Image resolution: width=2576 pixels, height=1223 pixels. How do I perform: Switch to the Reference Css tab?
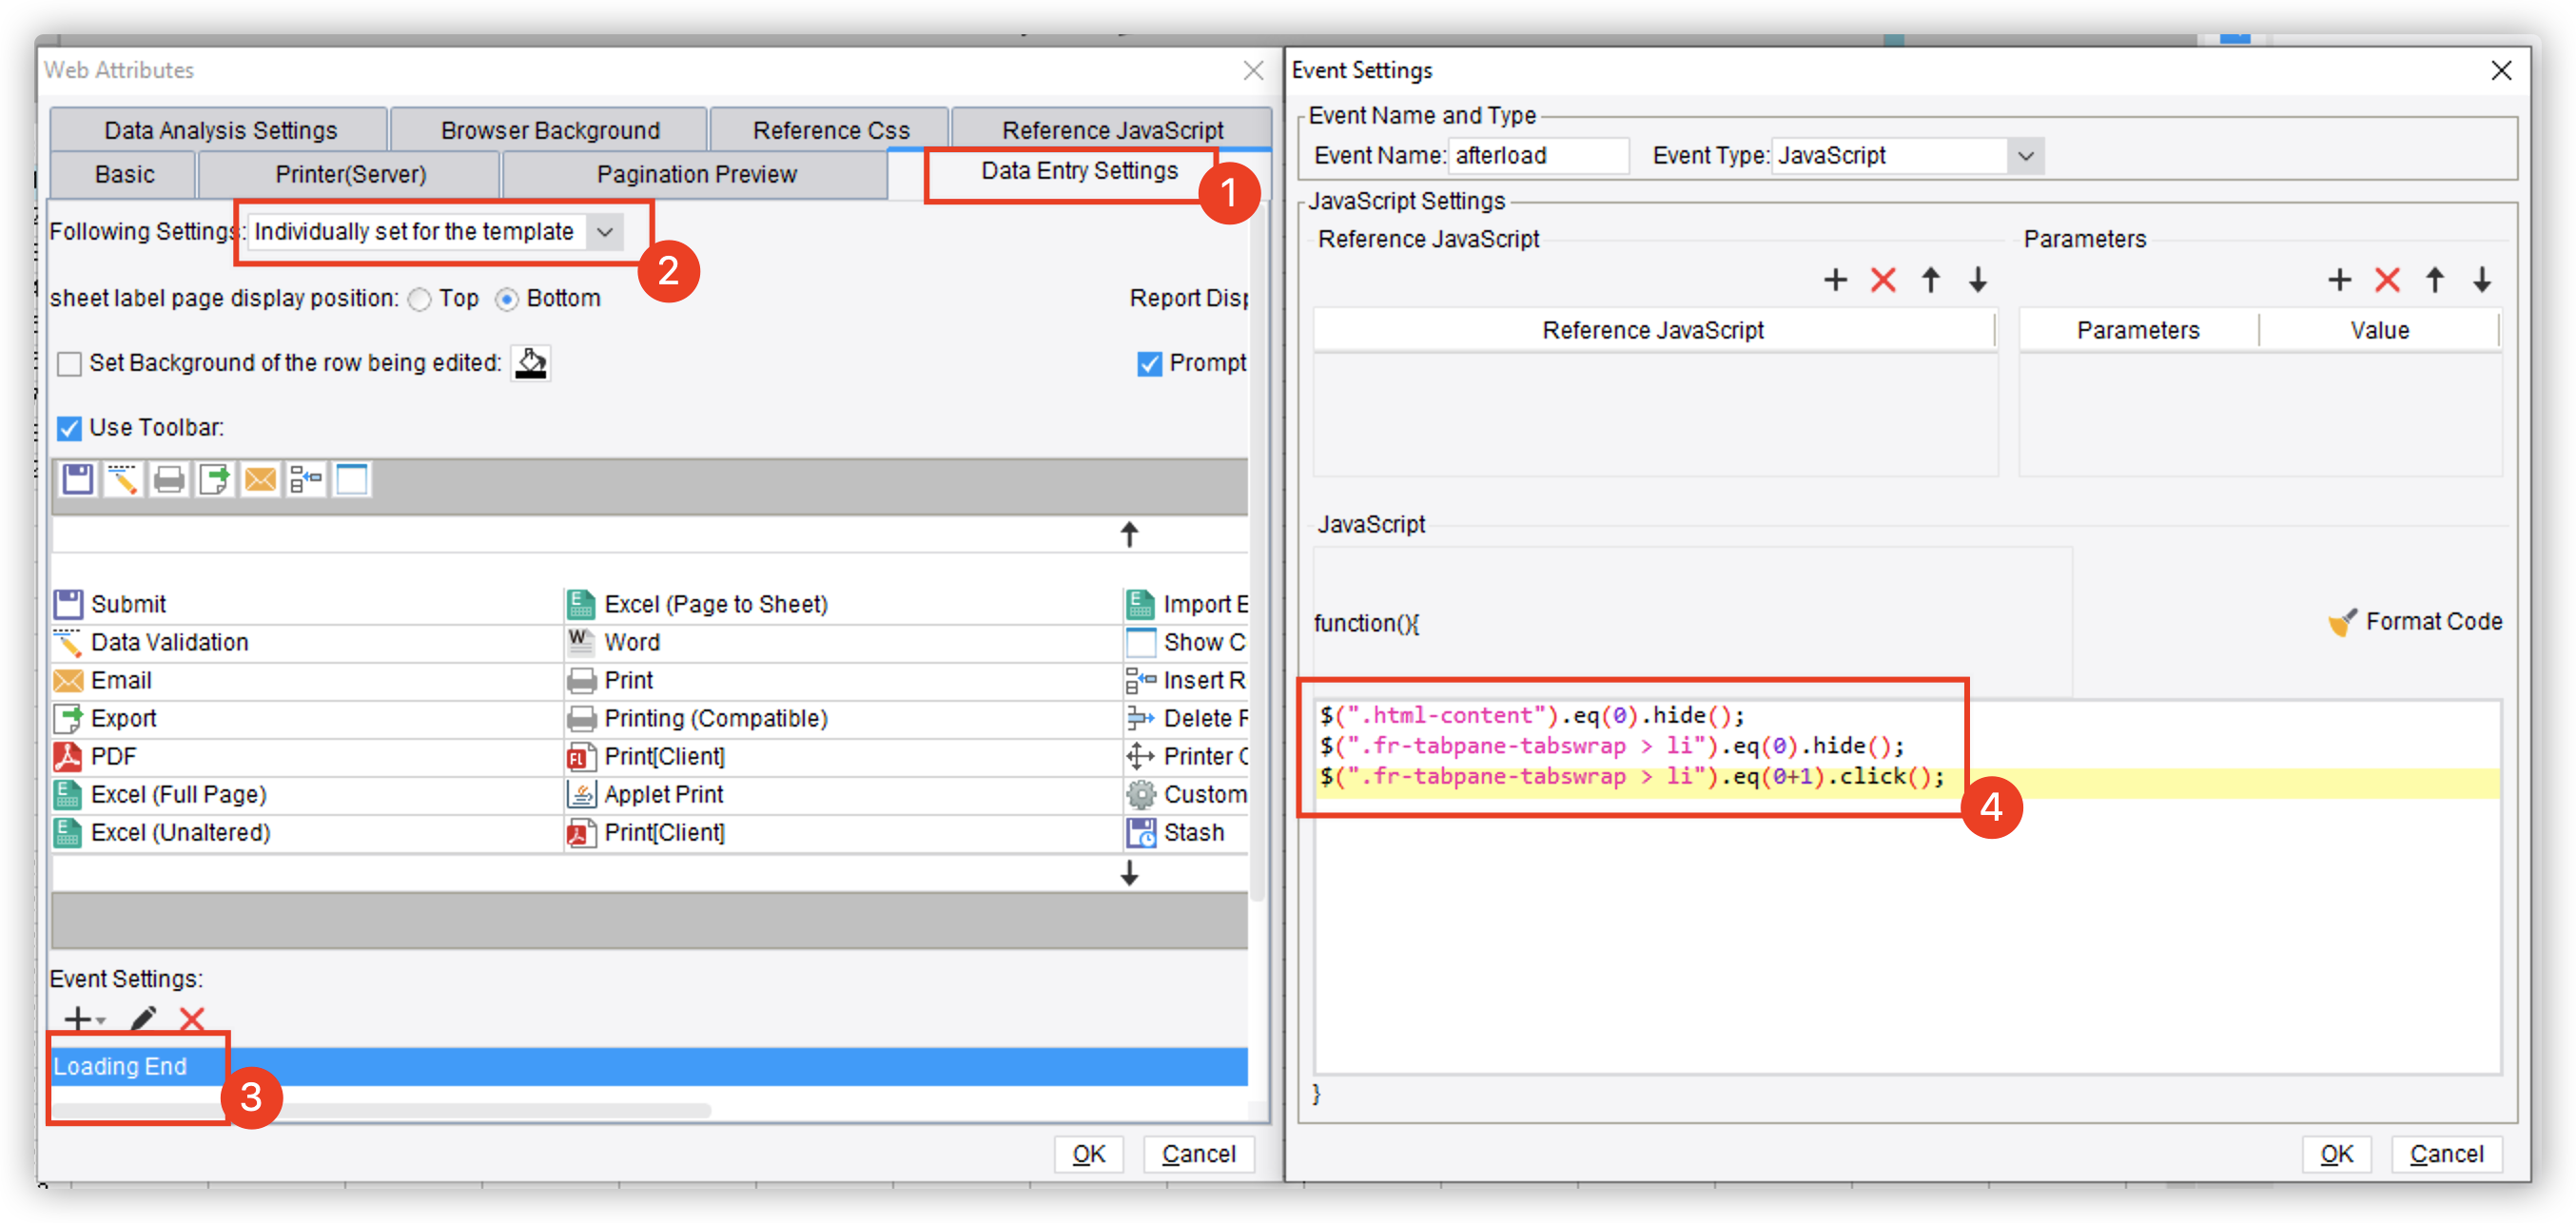(x=830, y=130)
